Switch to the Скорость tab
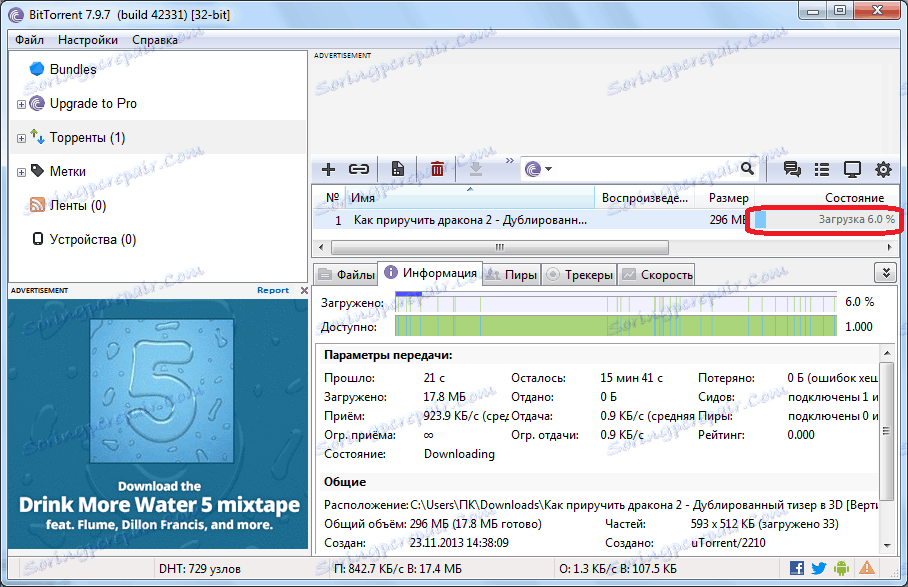Screen dimensions: 908x587 click(657, 274)
